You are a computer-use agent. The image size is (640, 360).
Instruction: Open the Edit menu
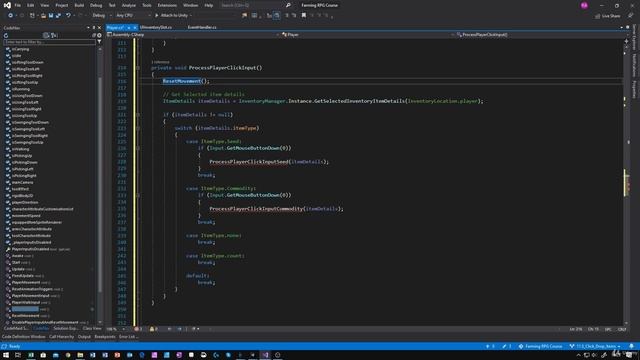pyautogui.click(x=31, y=5)
